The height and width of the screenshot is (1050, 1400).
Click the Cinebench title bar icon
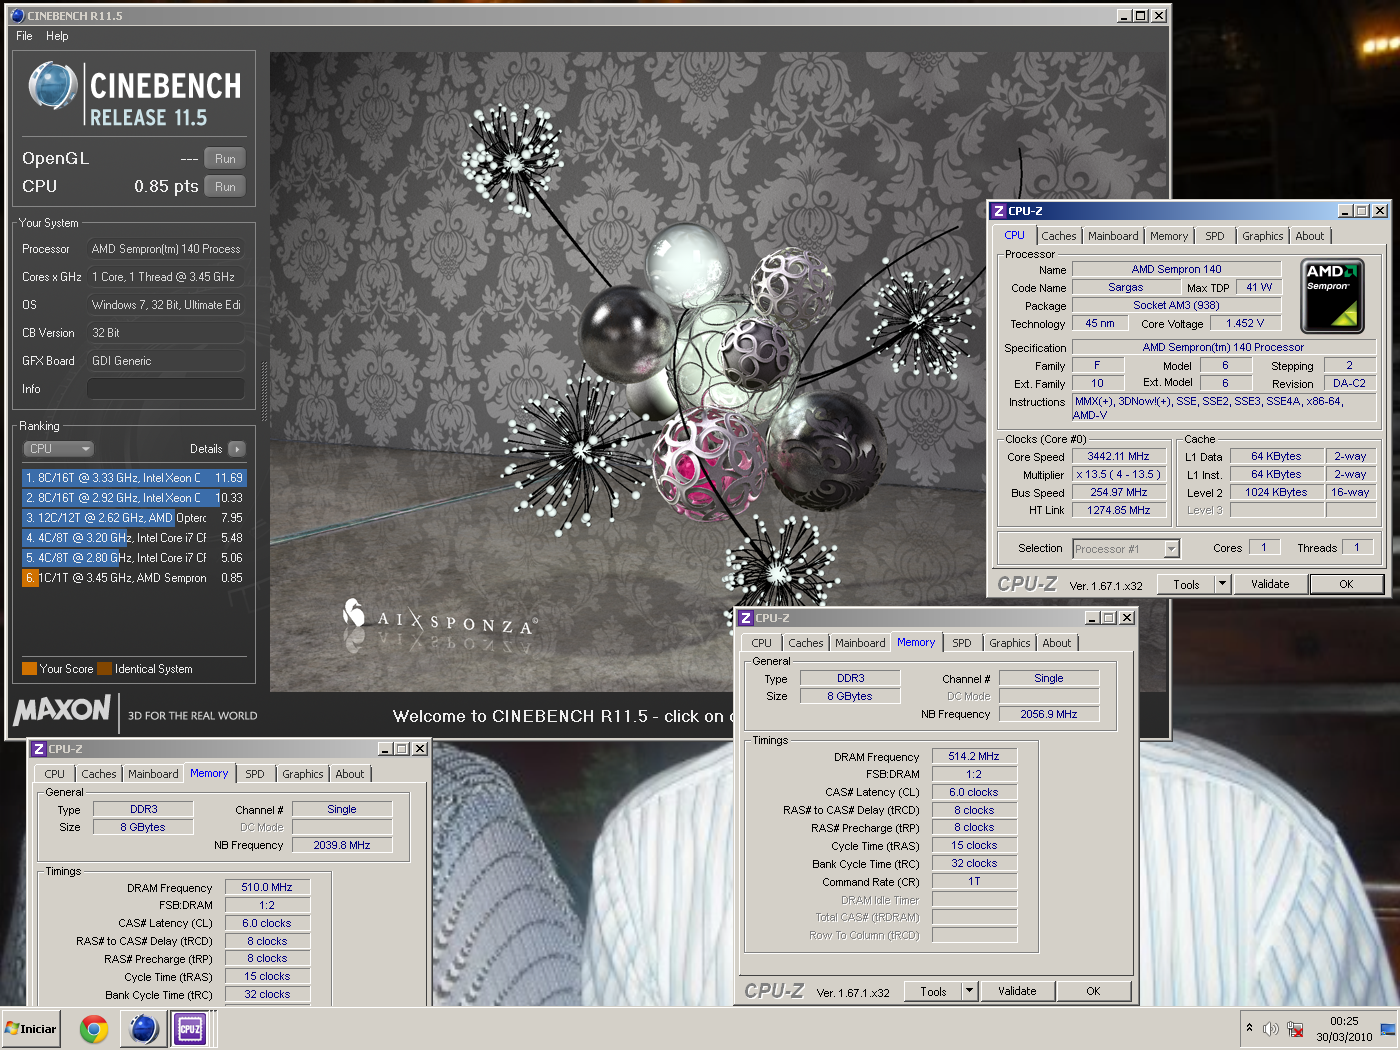(17, 16)
